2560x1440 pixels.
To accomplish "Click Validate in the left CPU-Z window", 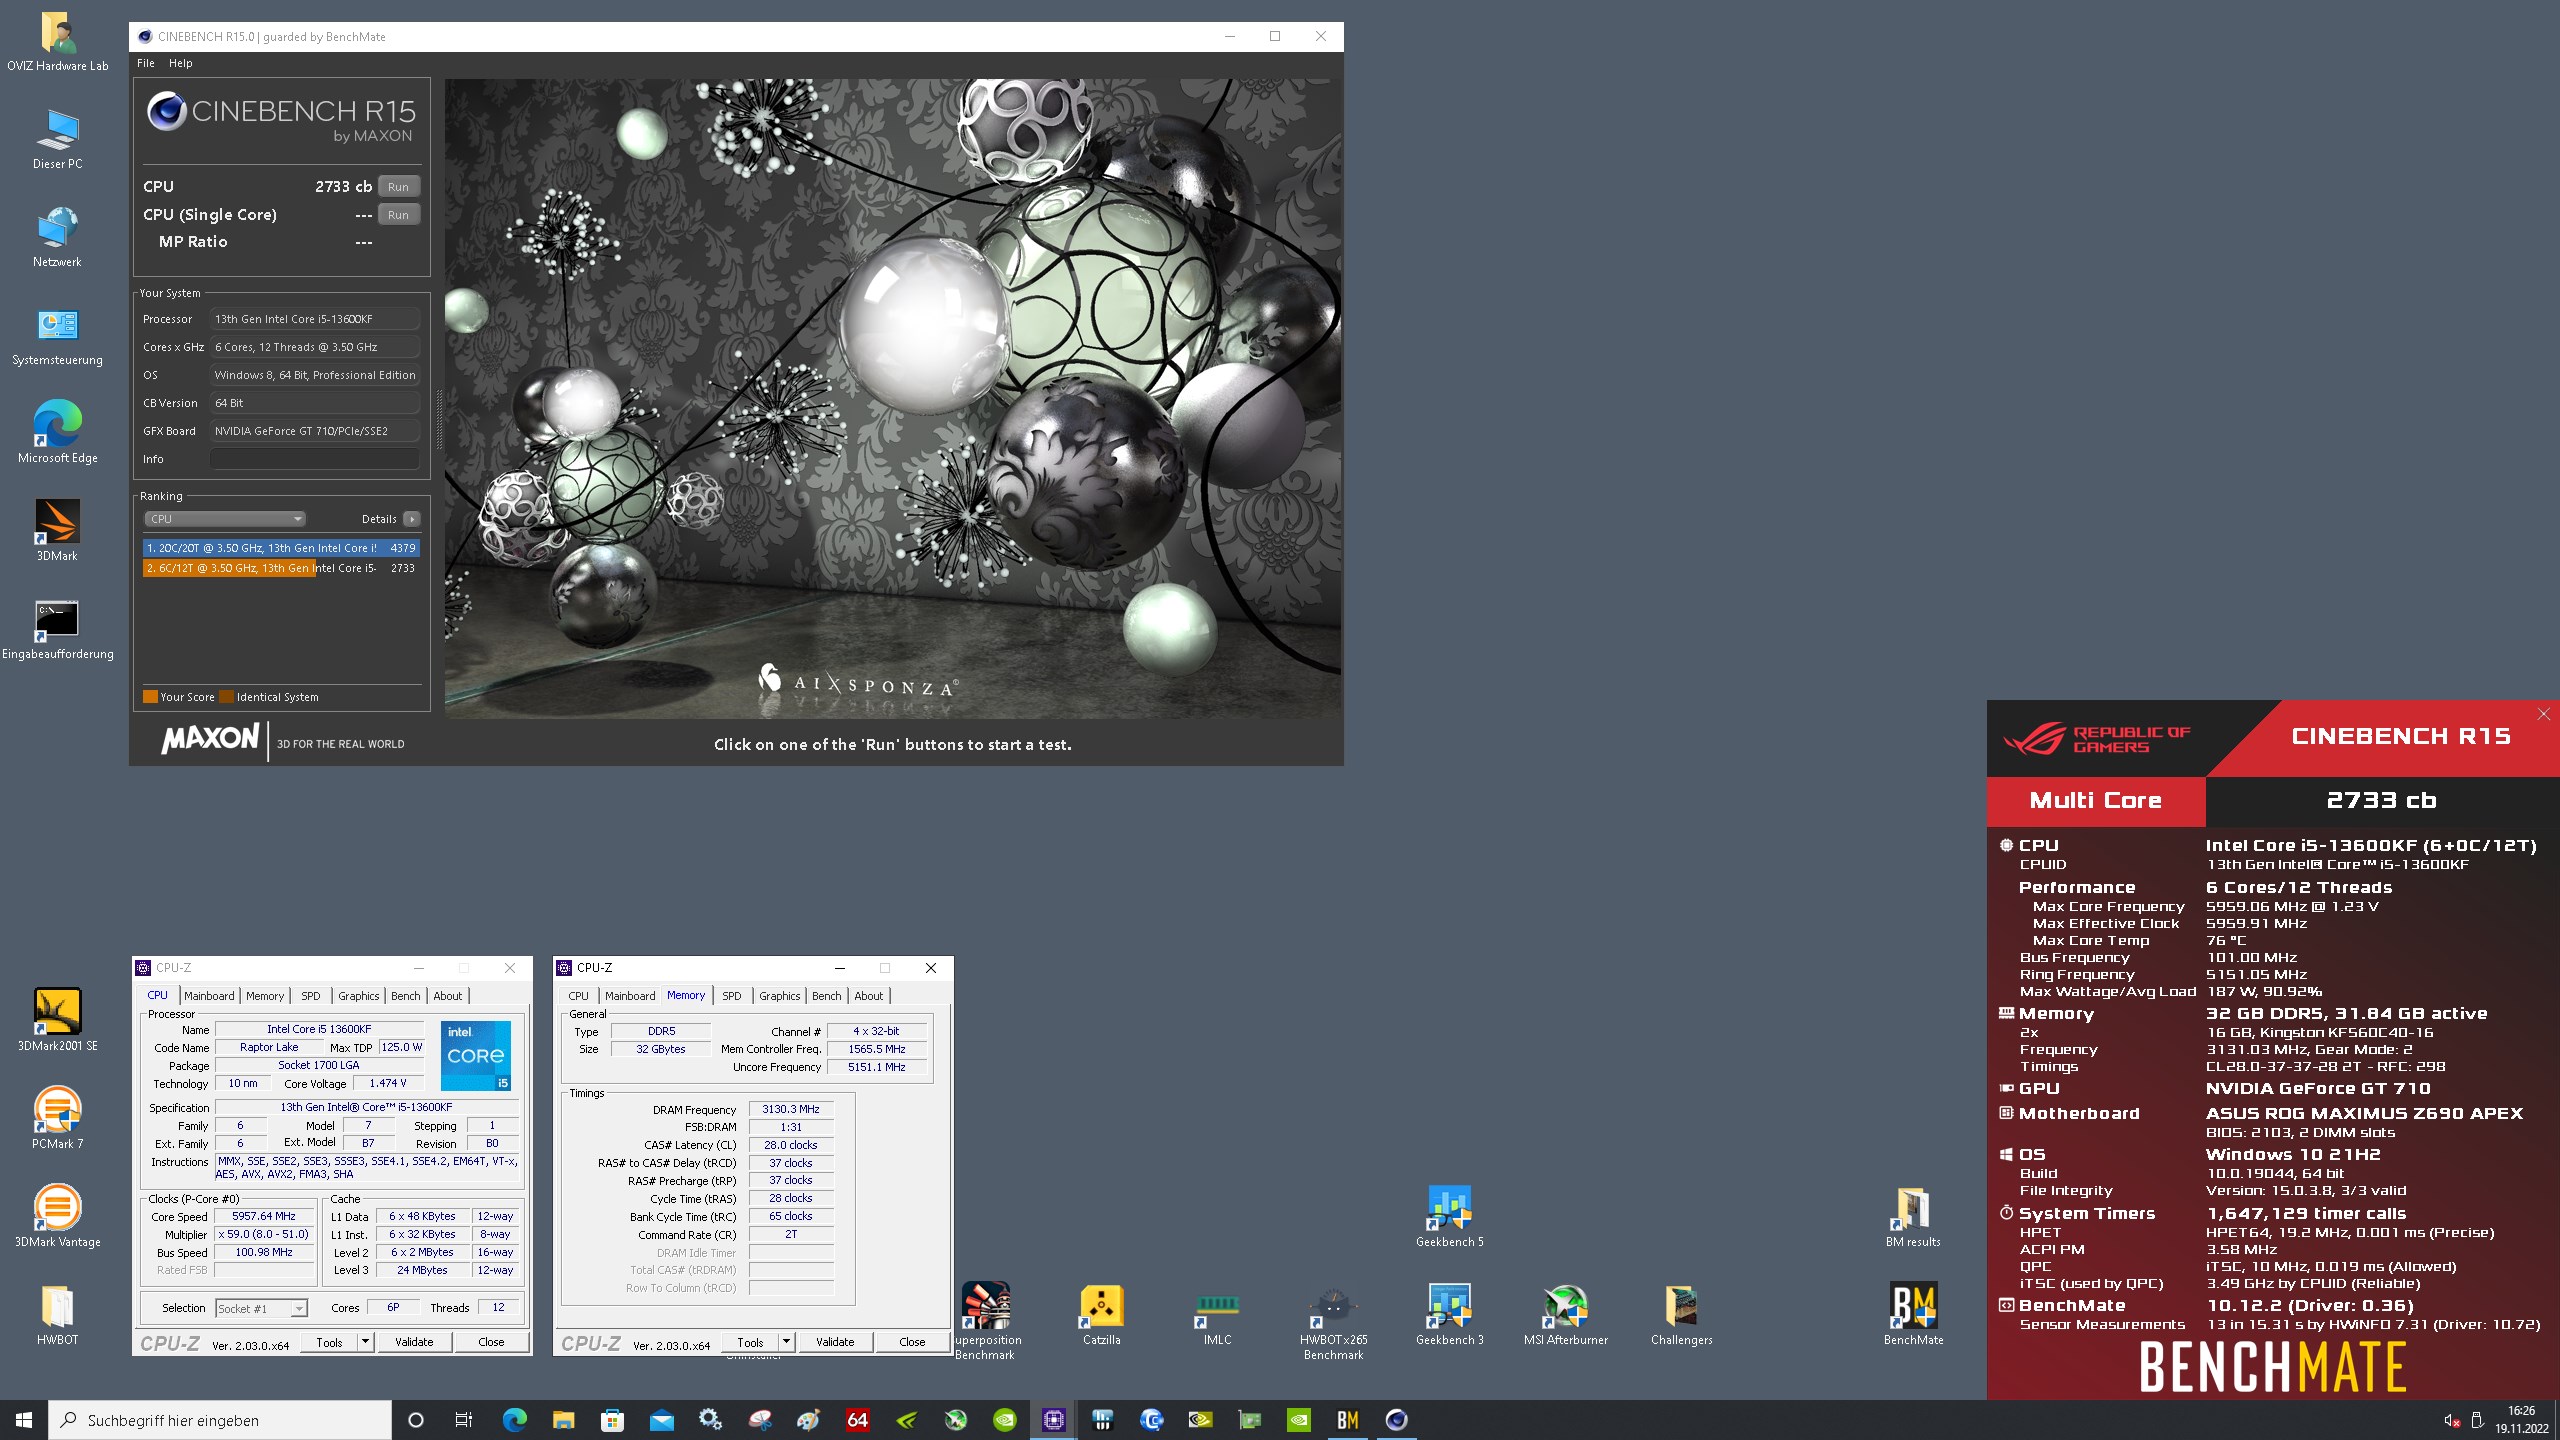I will 414,1342.
